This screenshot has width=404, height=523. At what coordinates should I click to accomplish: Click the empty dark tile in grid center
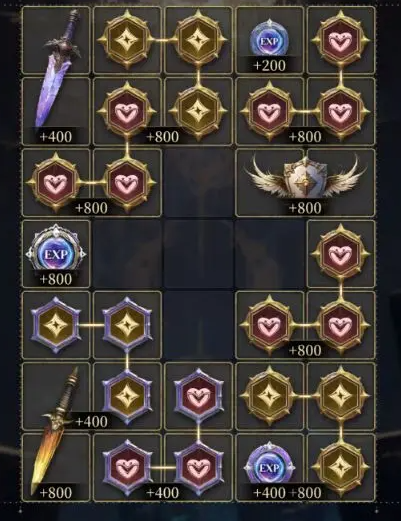pyautogui.click(x=198, y=254)
